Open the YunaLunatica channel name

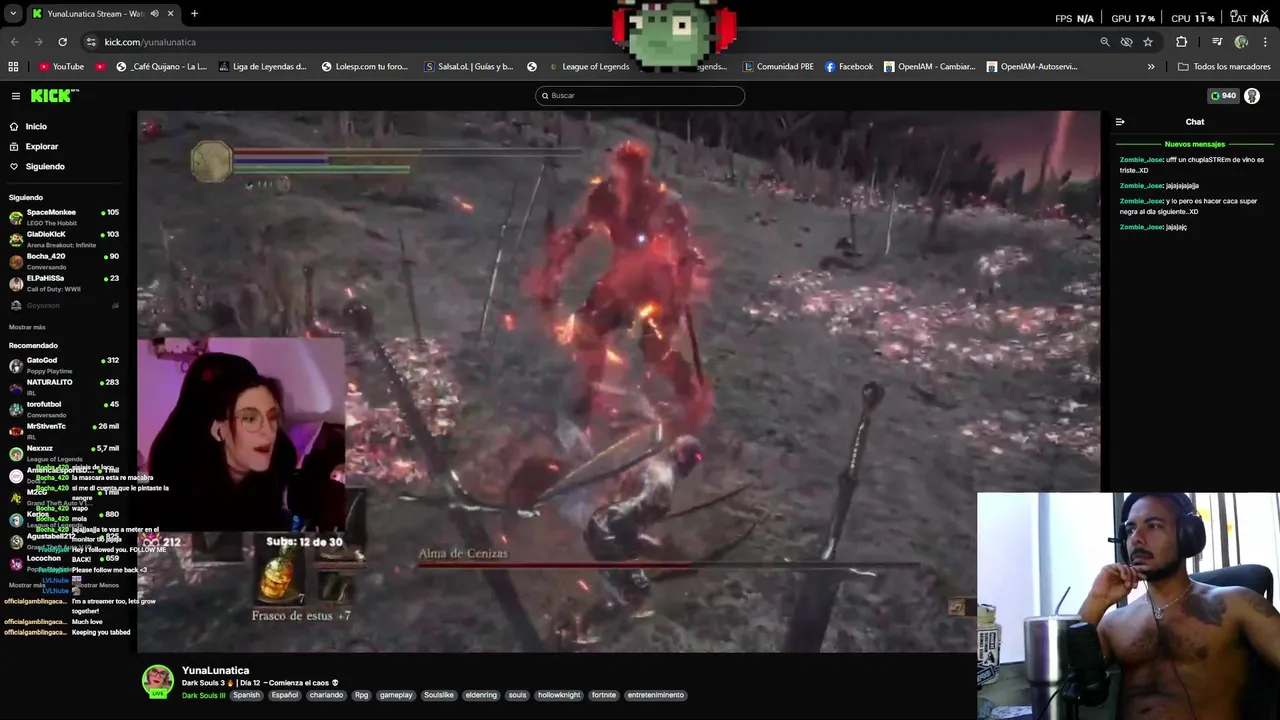click(x=215, y=671)
